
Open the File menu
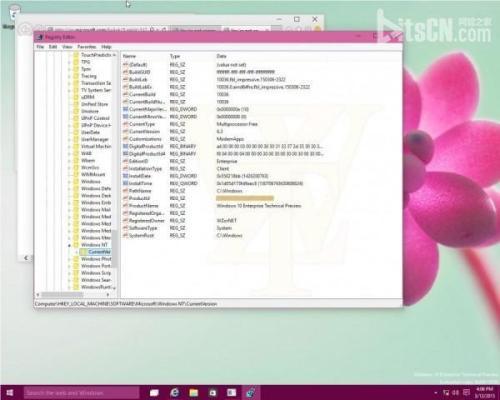[40, 47]
